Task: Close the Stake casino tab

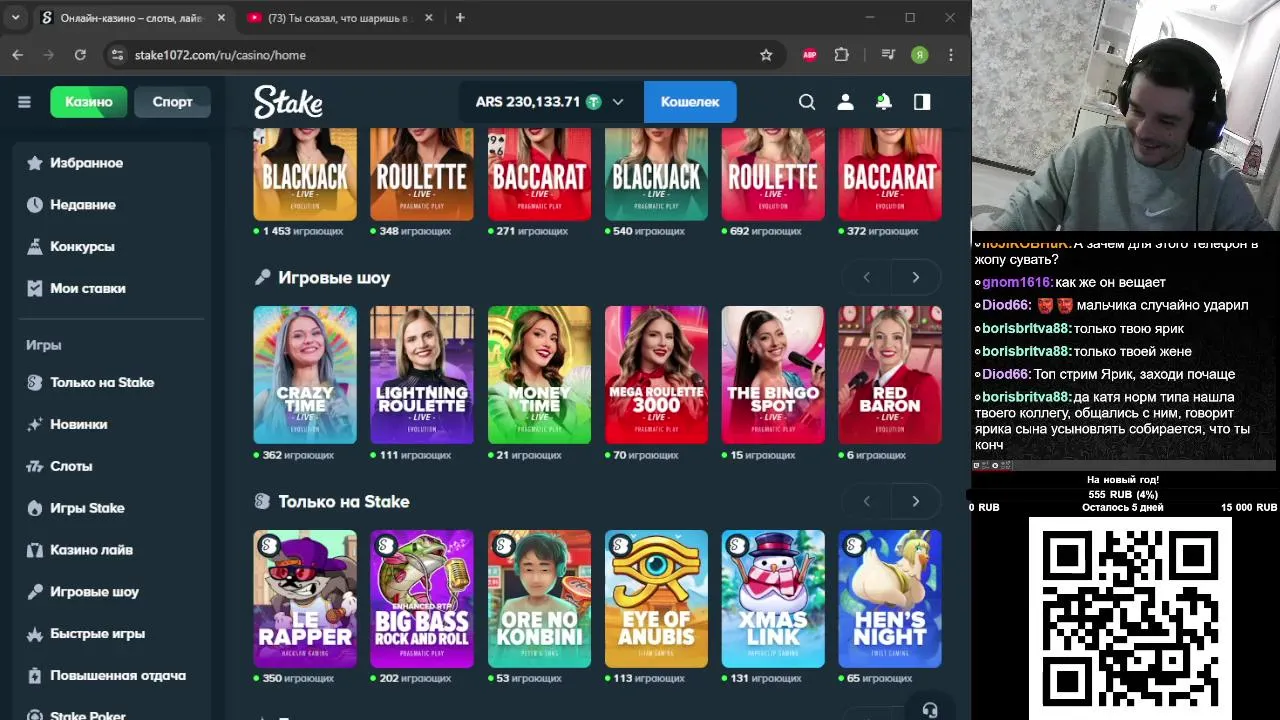Action: click(221, 18)
